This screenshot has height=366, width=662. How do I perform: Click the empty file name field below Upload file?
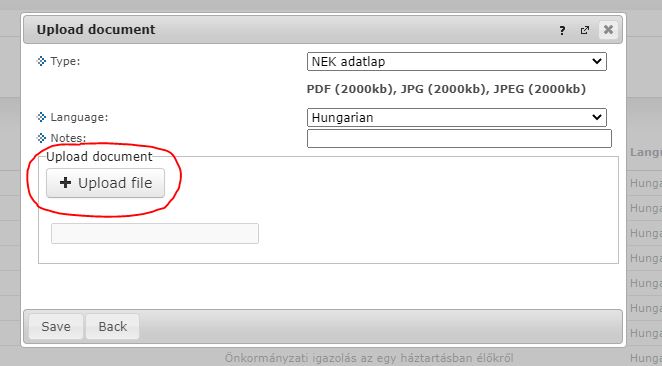[x=155, y=233]
